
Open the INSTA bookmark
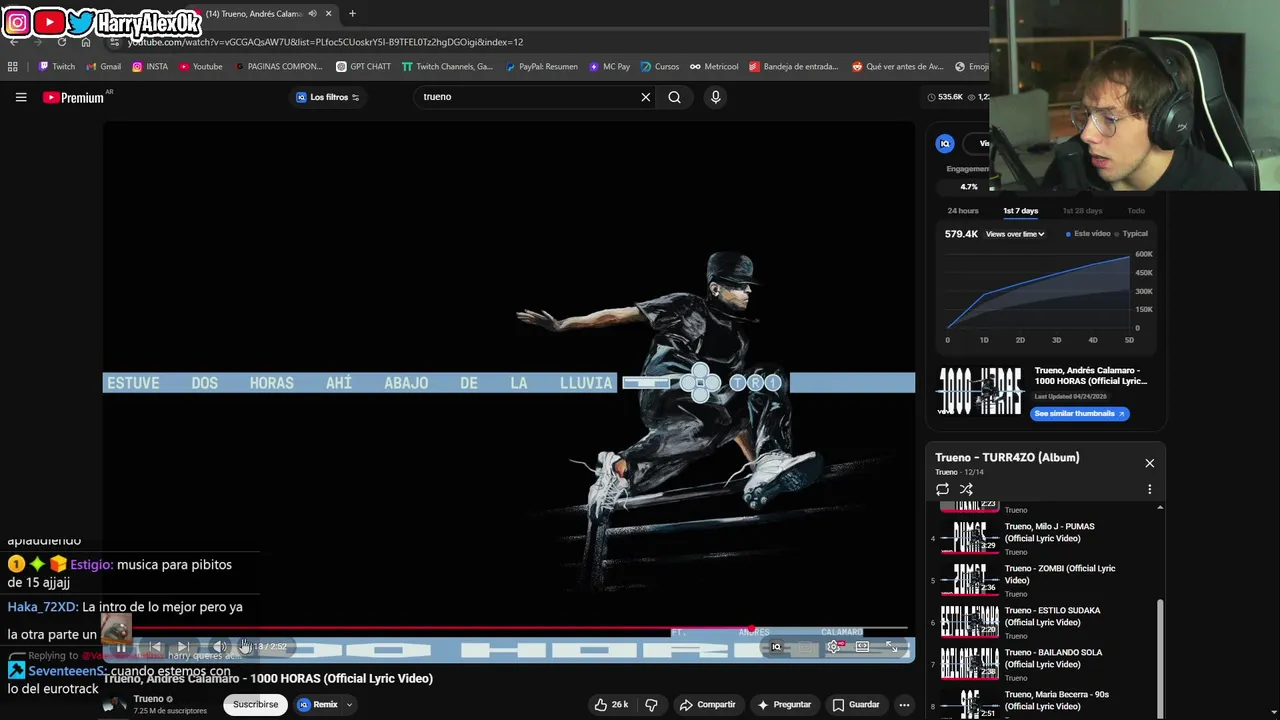(x=150, y=67)
